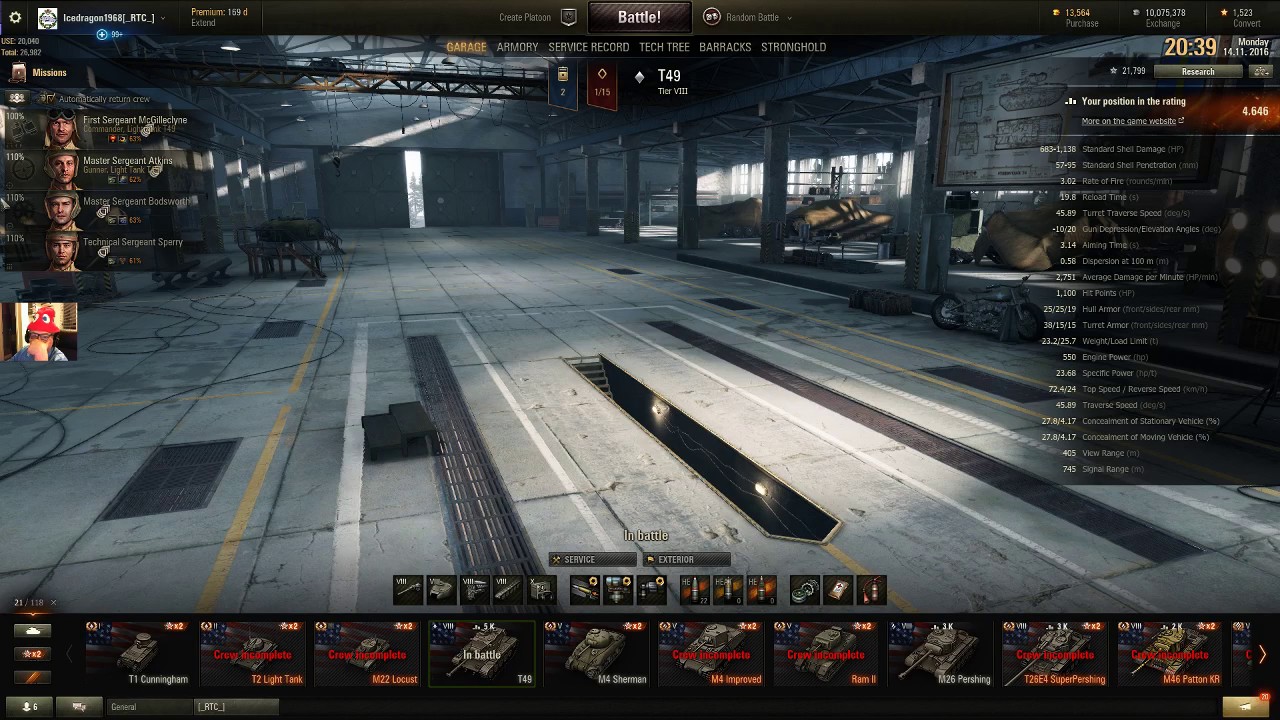
Task: Open the BARRACKS tab
Action: [x=725, y=47]
